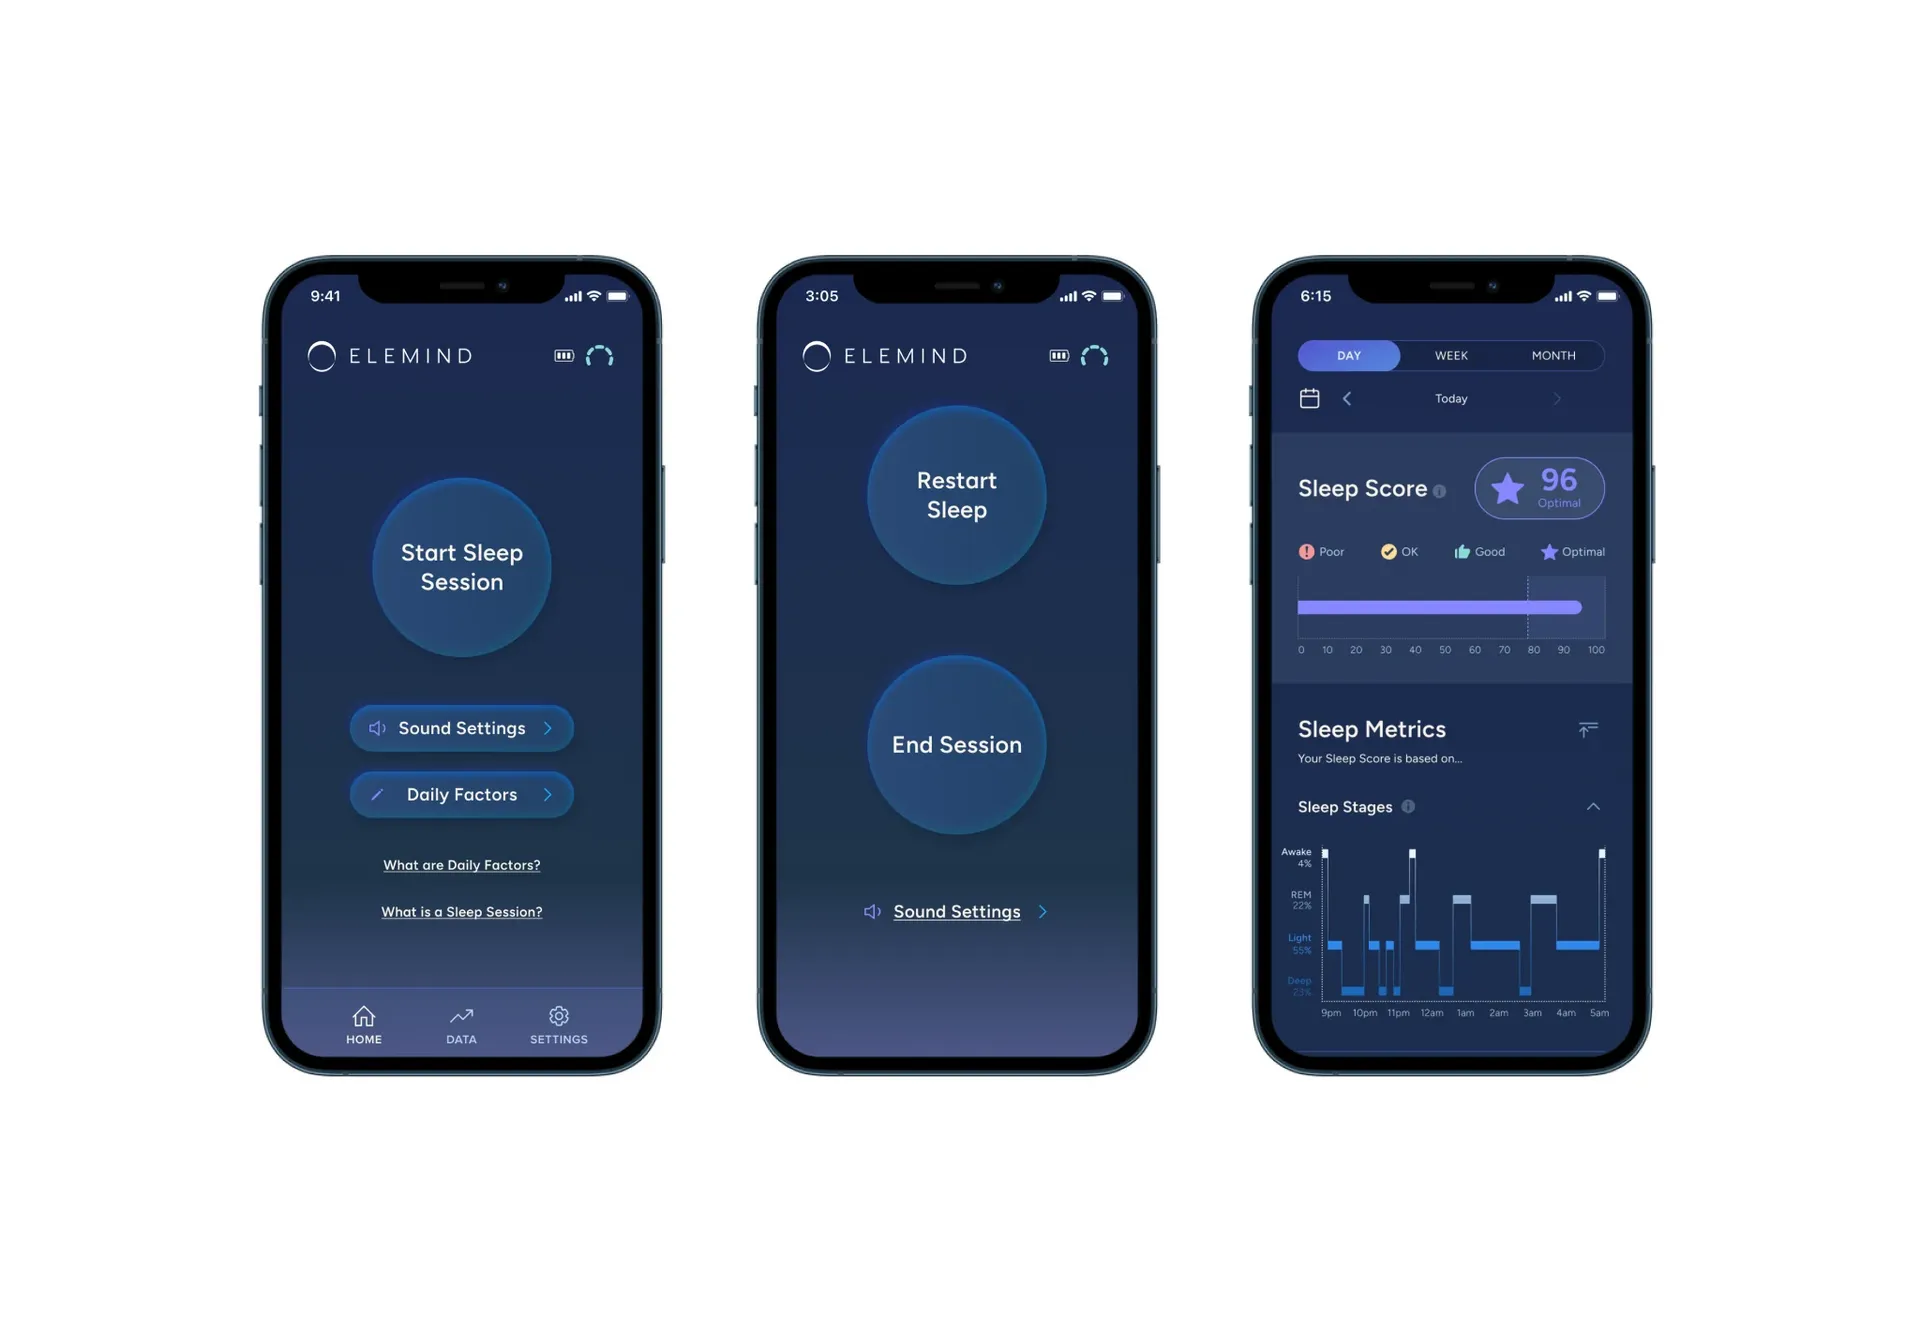1920x1332 pixels.
Task: Switch to the WEEK tab
Action: (1449, 355)
